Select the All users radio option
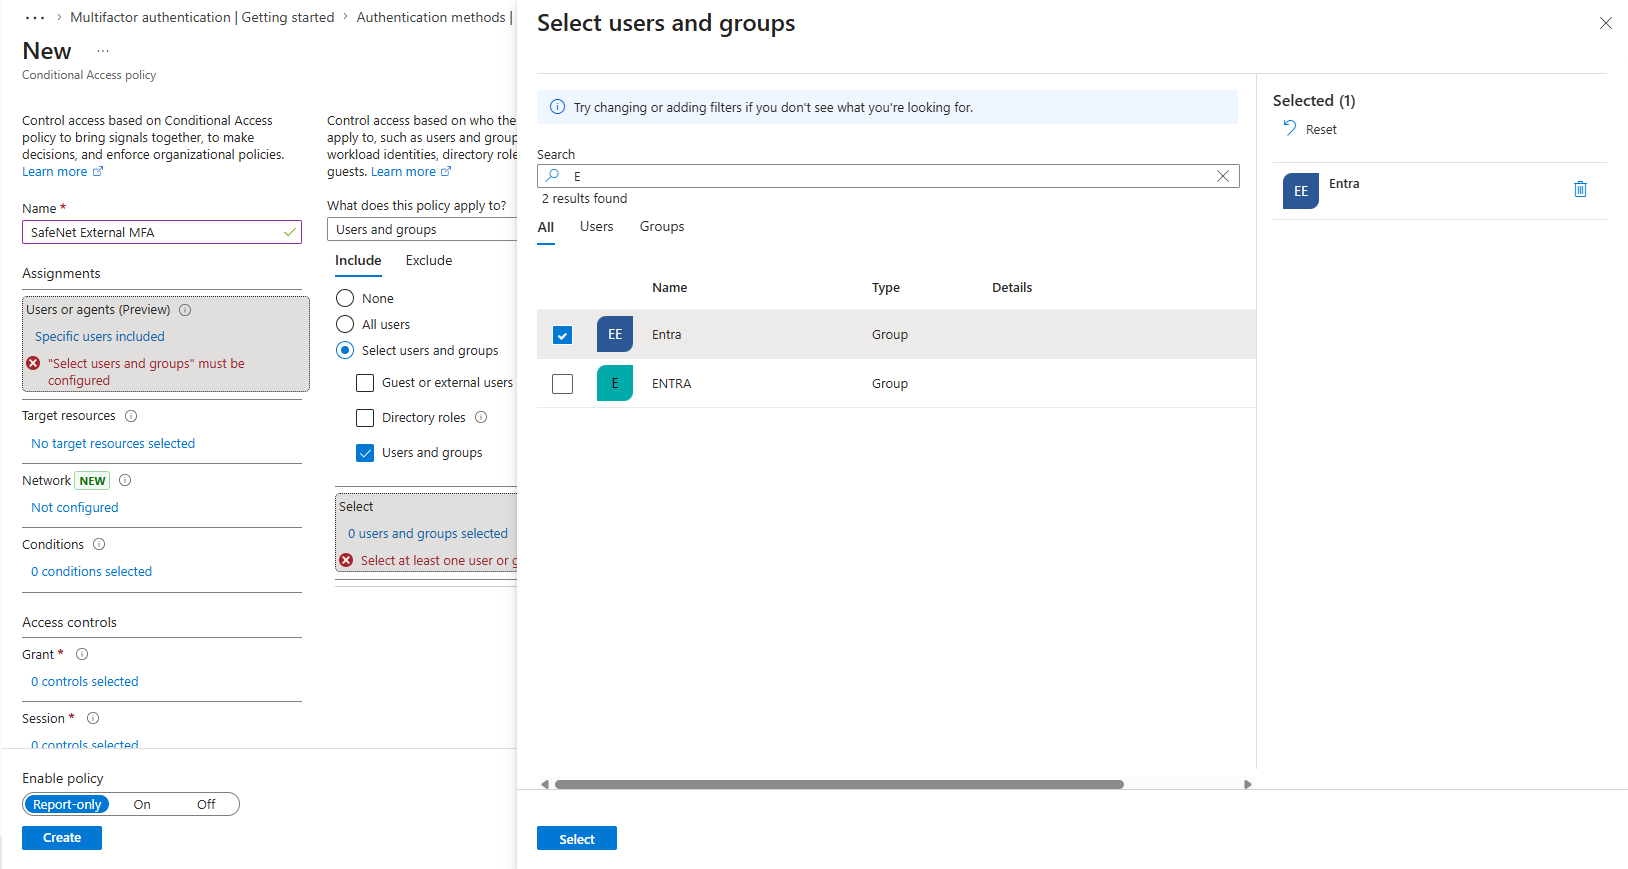This screenshot has width=1628, height=869. [x=345, y=324]
